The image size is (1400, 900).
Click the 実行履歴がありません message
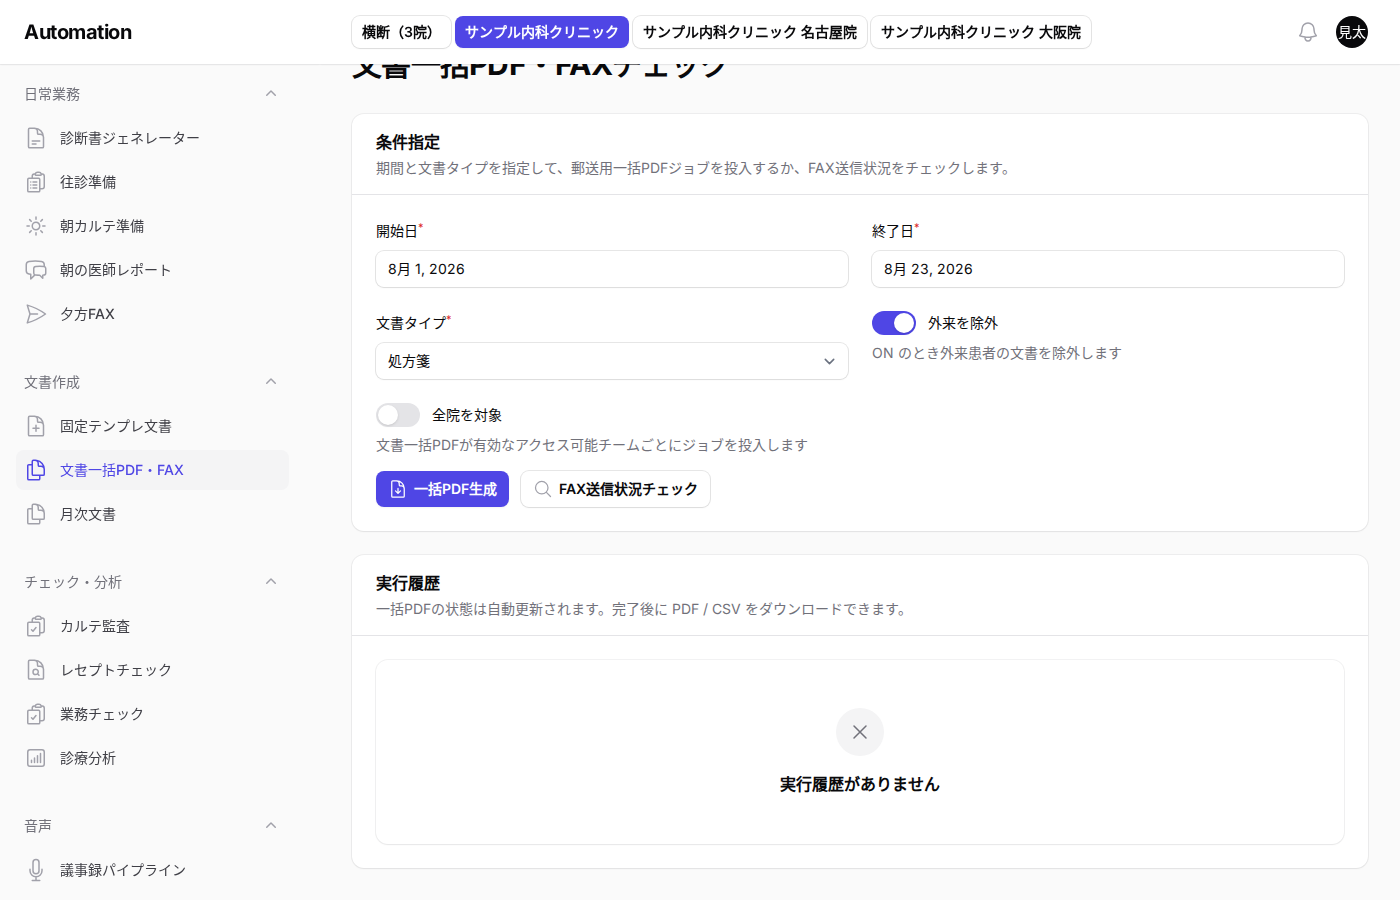(860, 784)
